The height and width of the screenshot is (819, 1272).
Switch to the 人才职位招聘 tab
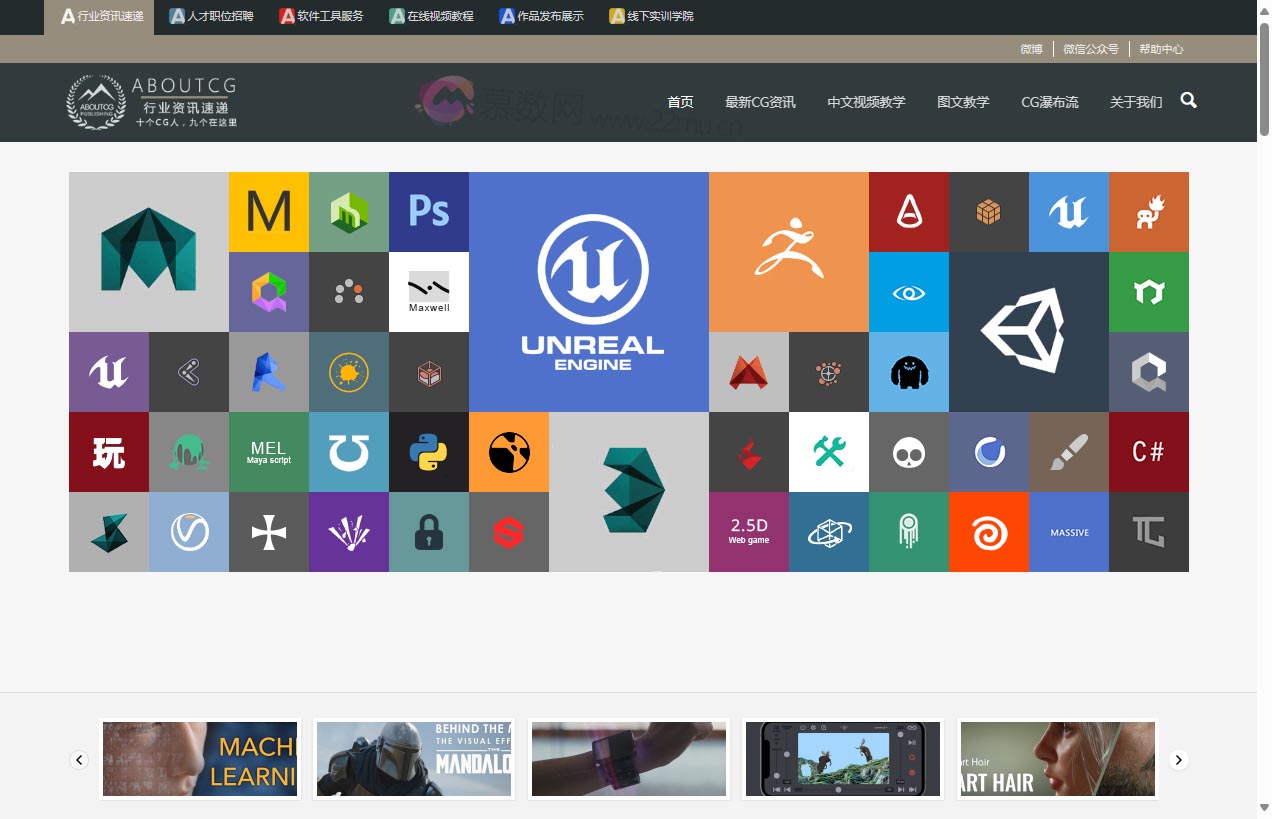point(211,16)
